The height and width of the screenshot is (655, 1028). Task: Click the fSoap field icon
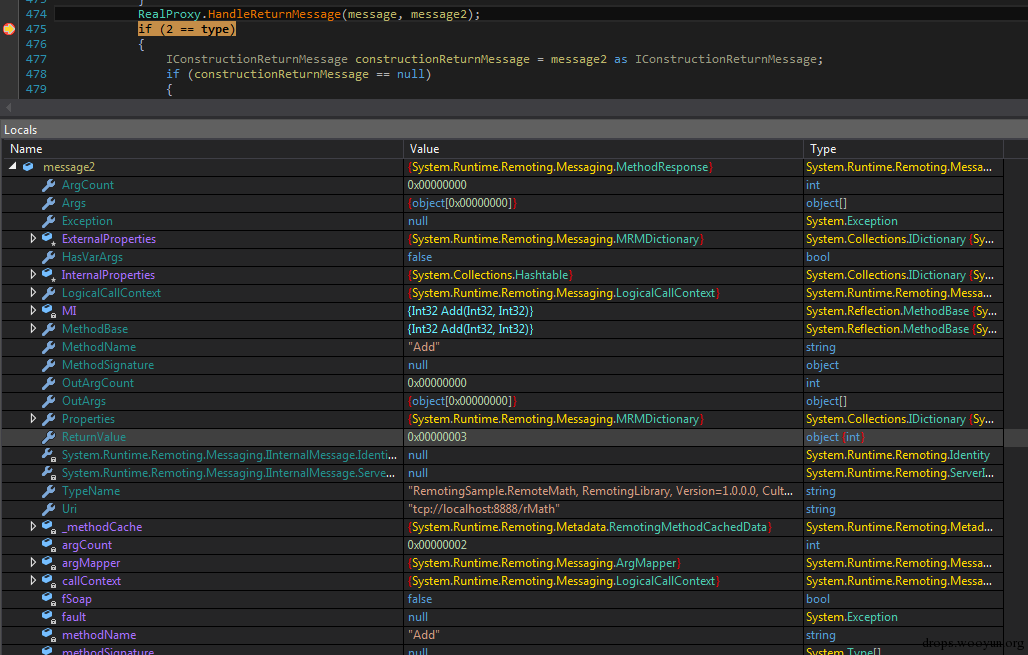click(x=48, y=599)
